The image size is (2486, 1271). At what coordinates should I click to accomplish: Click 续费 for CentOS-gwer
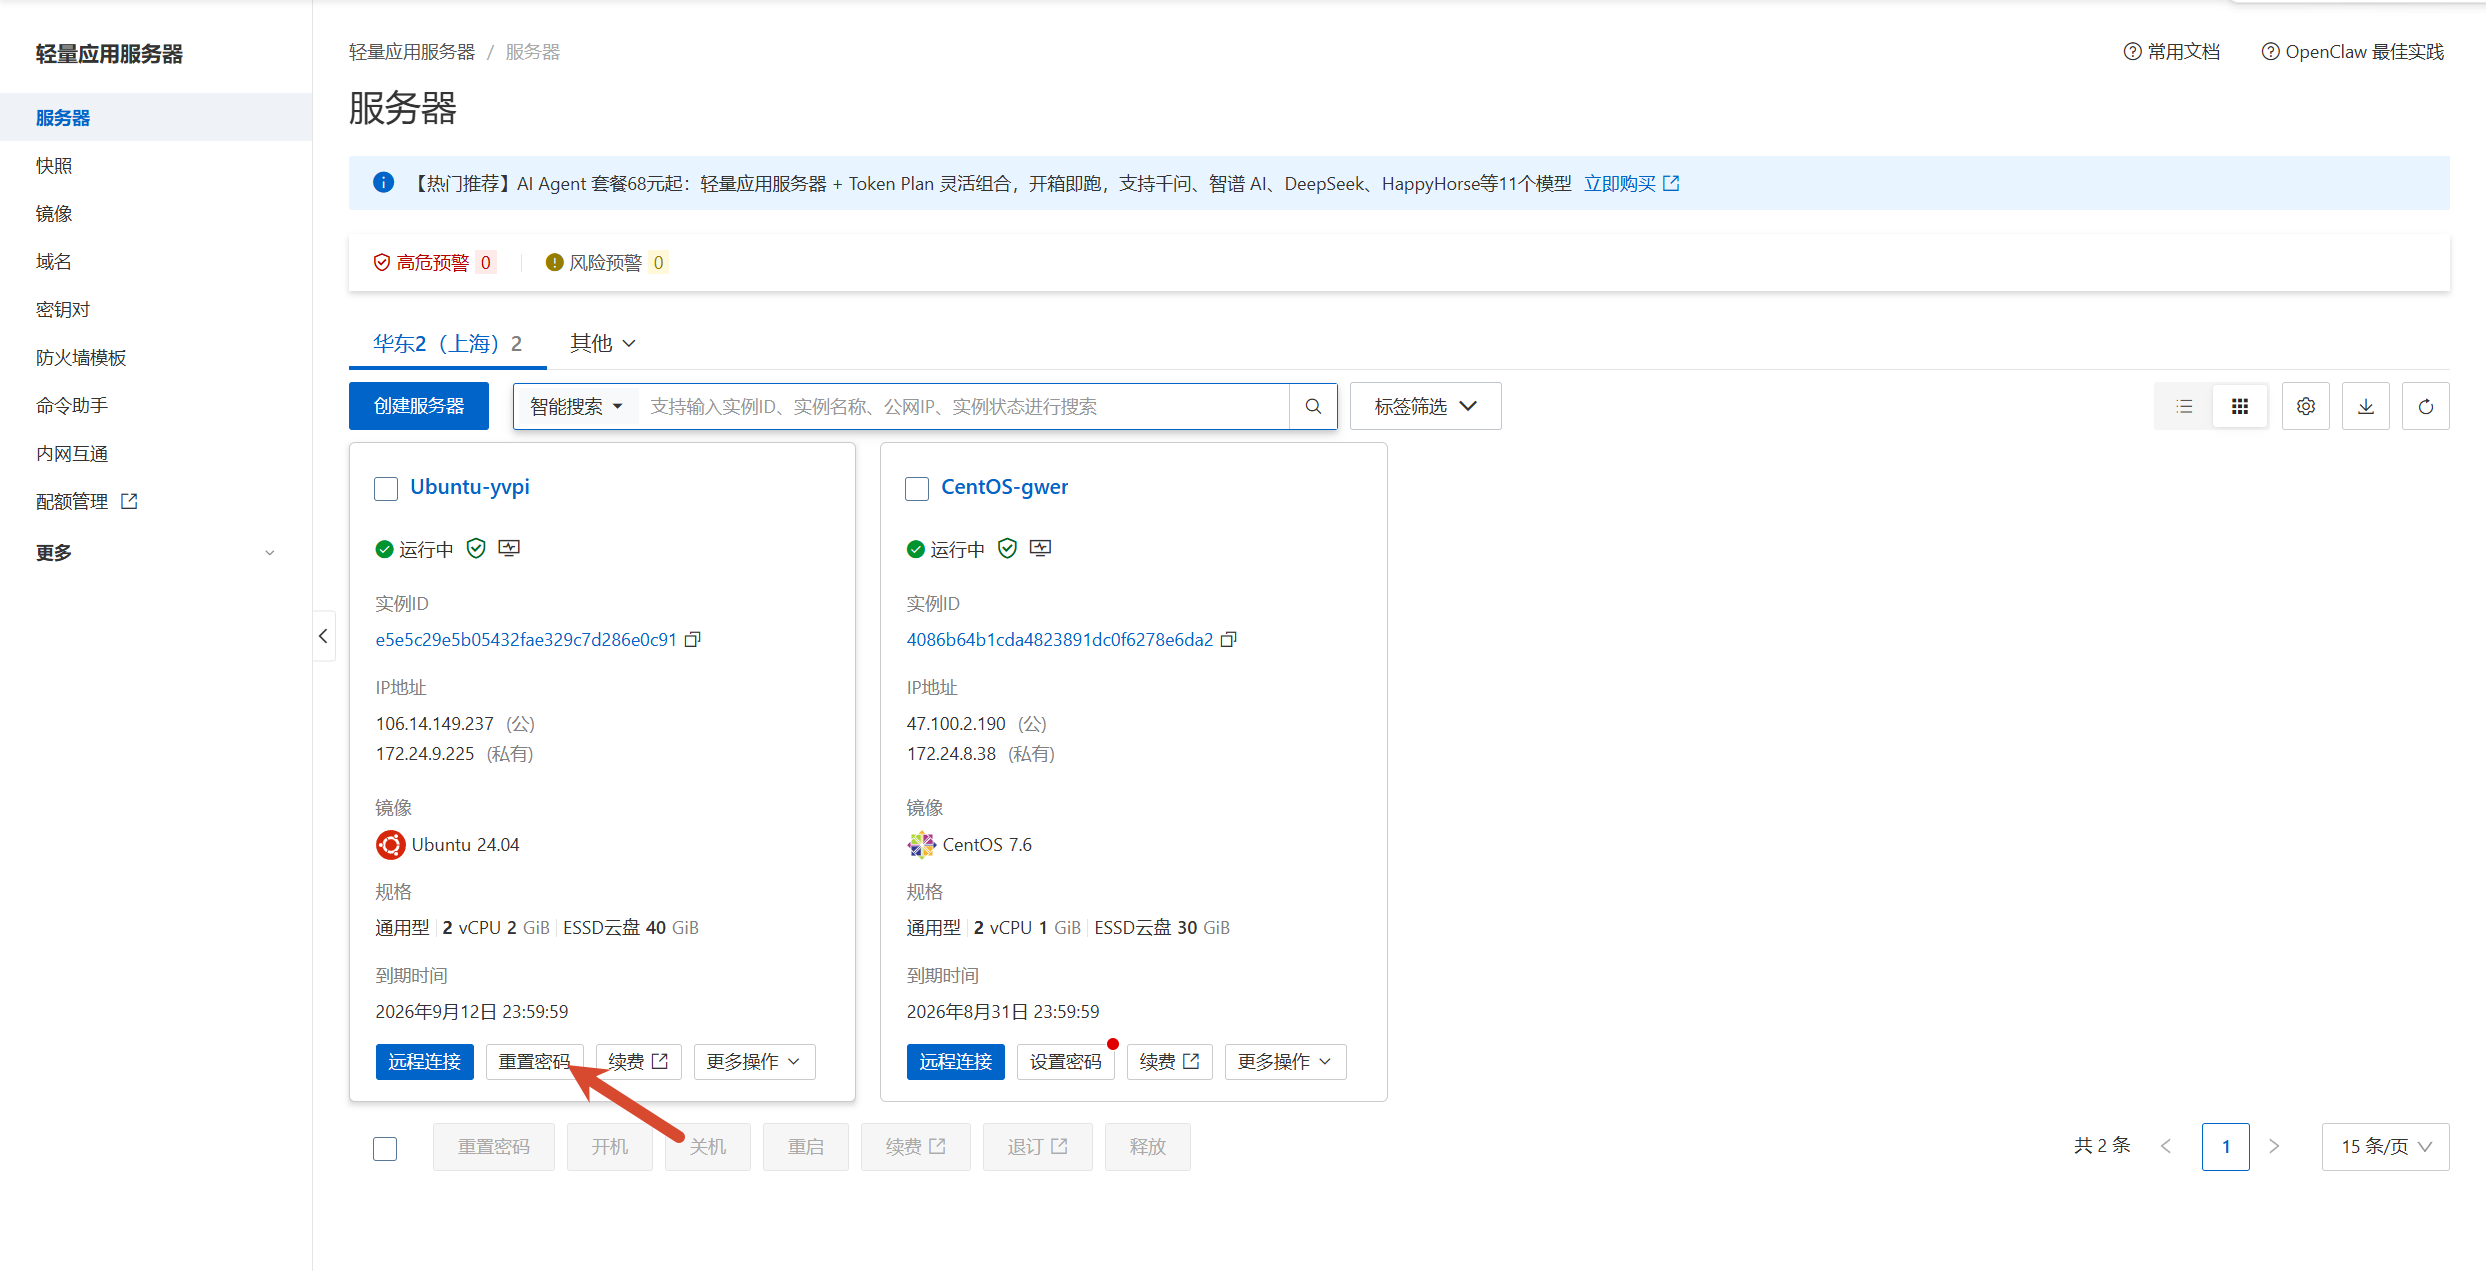pyautogui.click(x=1170, y=1062)
